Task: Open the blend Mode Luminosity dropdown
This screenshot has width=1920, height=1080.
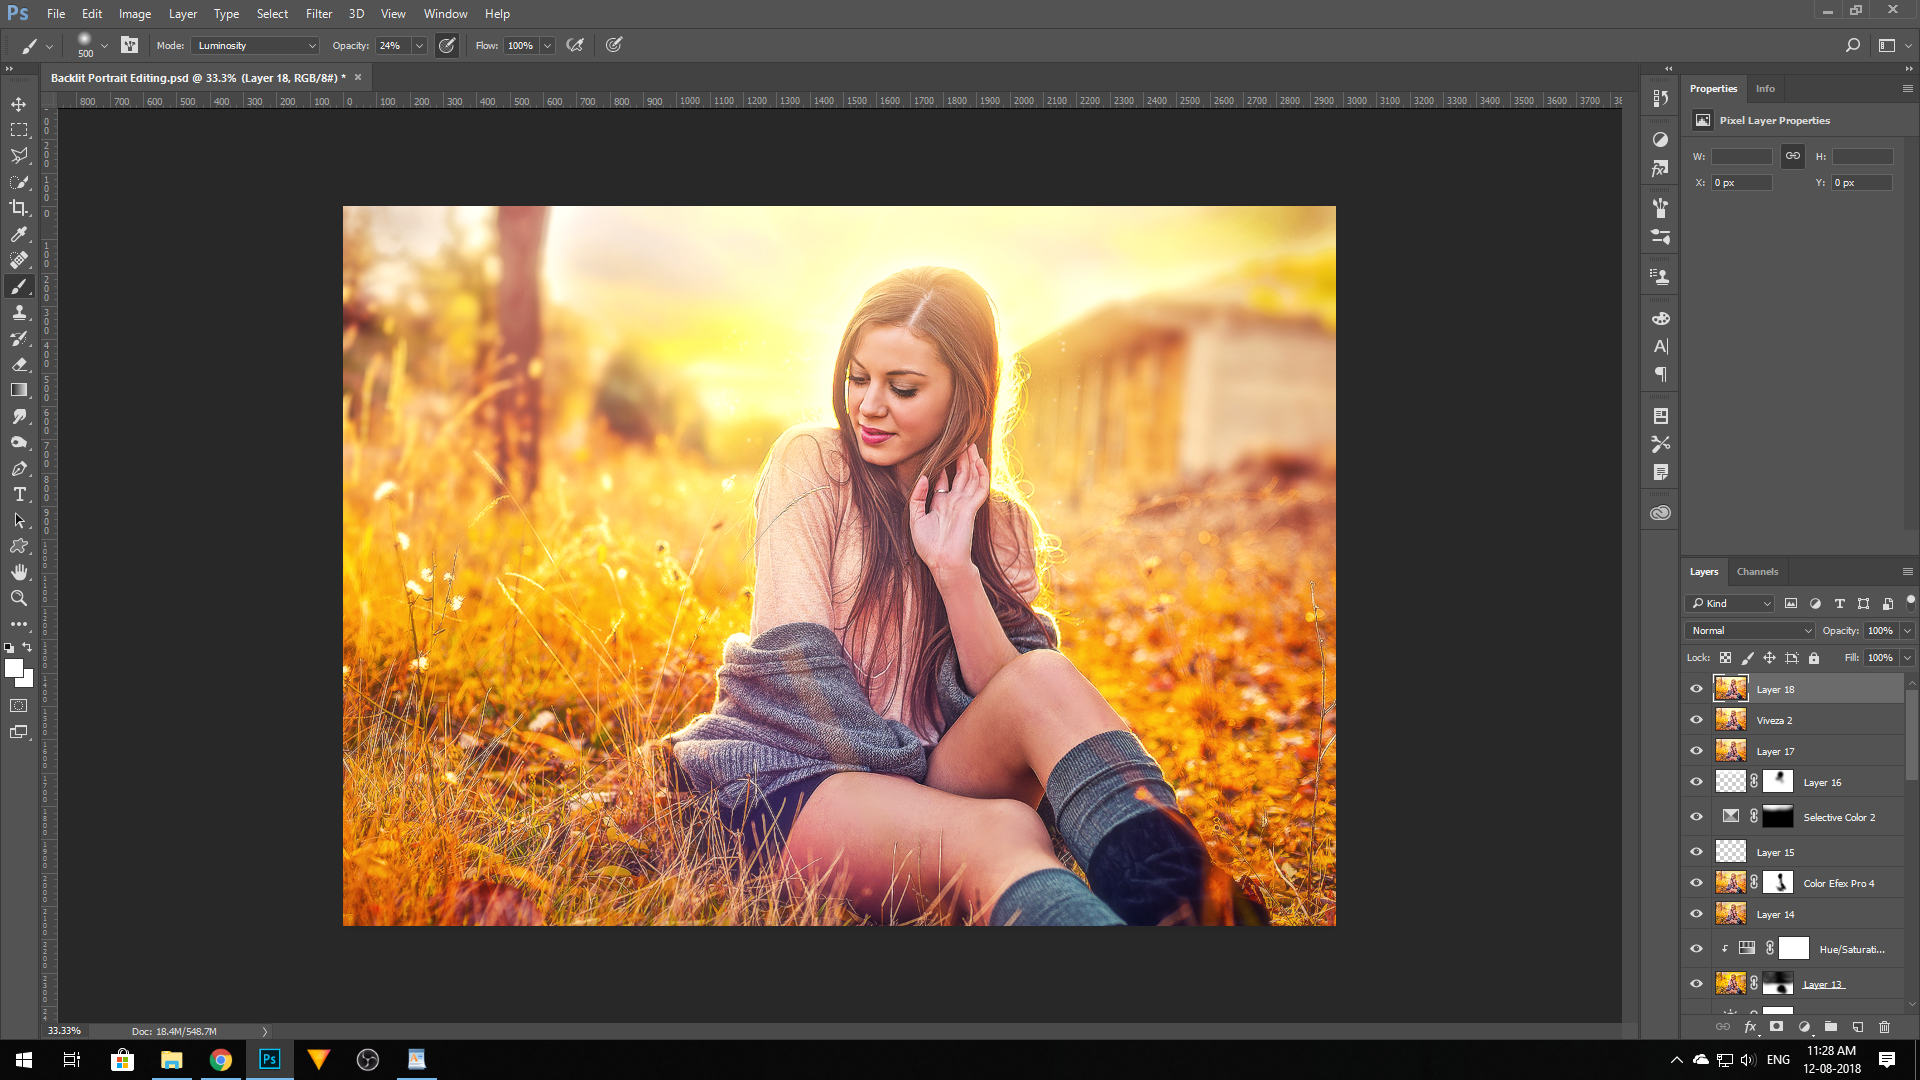Action: click(x=256, y=45)
